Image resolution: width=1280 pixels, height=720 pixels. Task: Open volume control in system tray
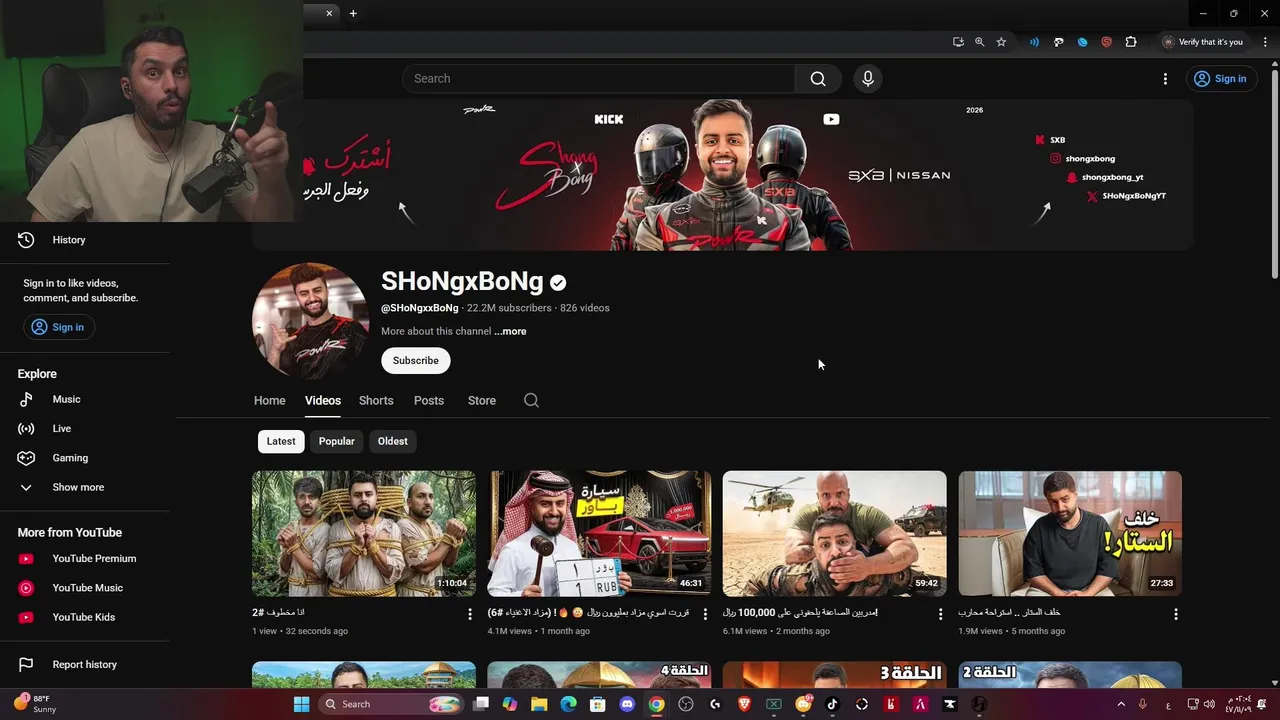pyautogui.click(x=1209, y=704)
